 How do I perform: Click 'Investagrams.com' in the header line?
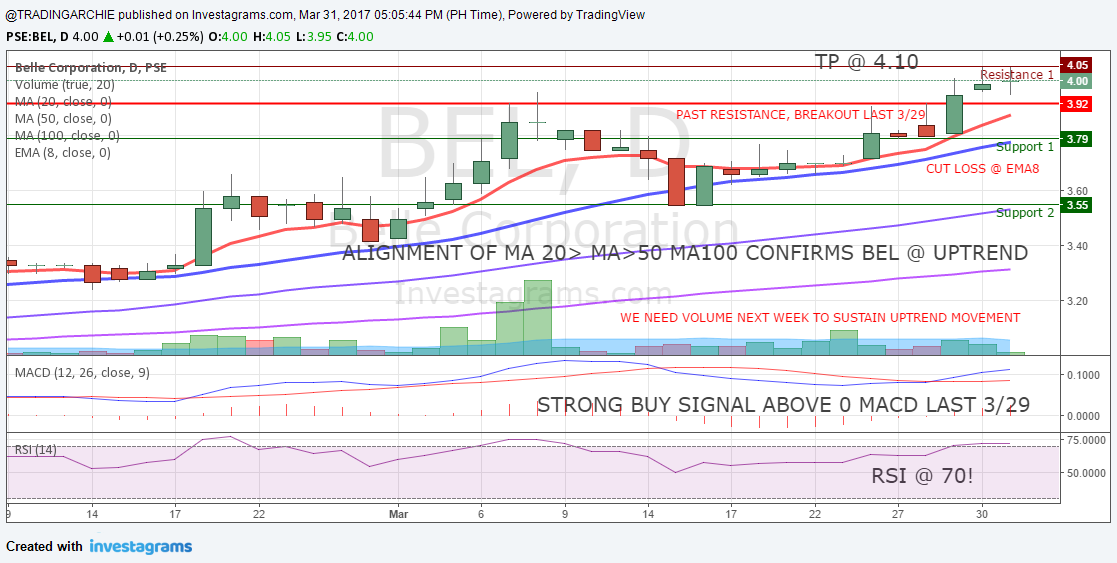point(244,14)
